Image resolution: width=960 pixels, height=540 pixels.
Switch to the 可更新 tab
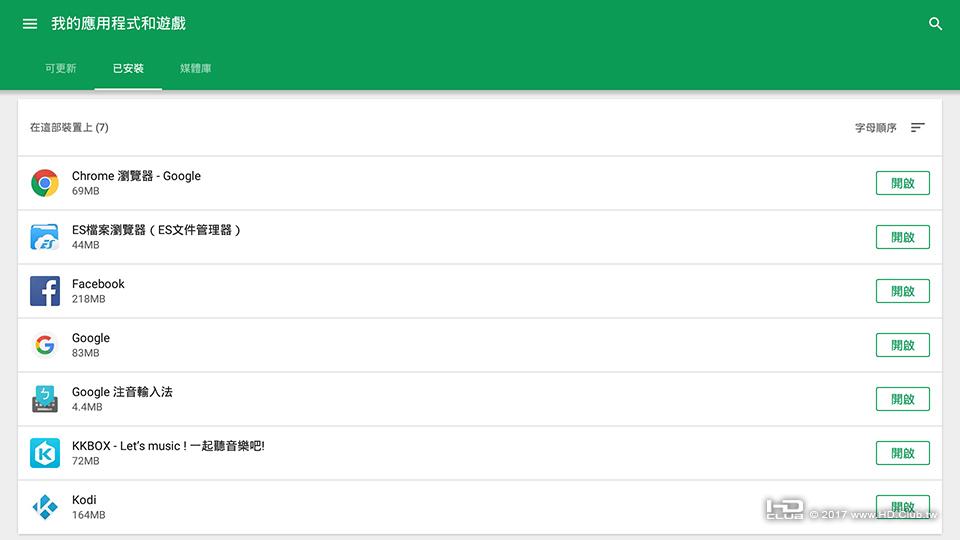tap(60, 69)
